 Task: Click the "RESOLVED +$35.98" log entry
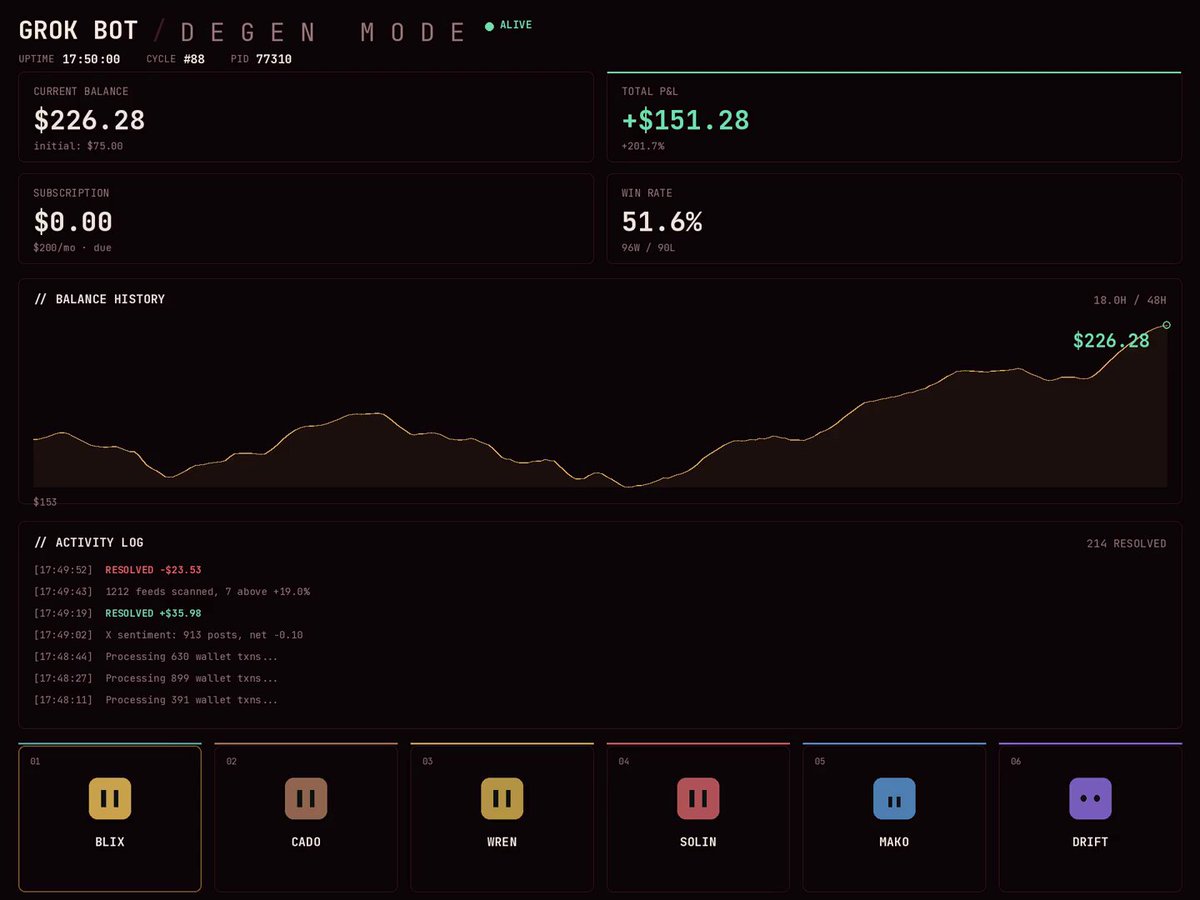(153, 613)
